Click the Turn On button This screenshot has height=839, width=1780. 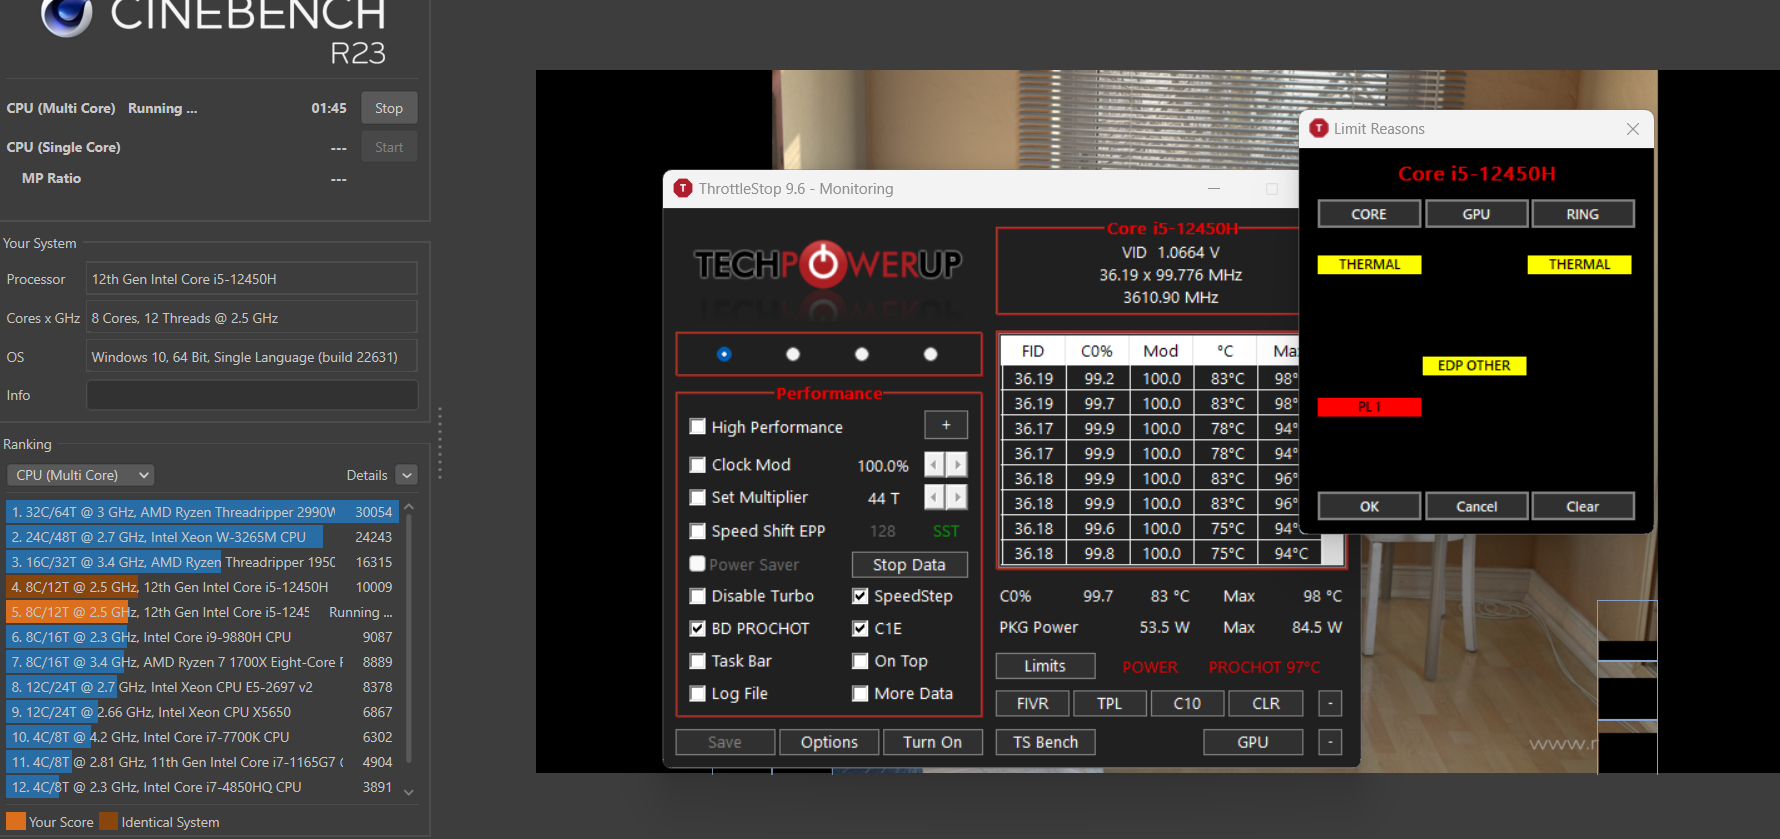point(932,742)
